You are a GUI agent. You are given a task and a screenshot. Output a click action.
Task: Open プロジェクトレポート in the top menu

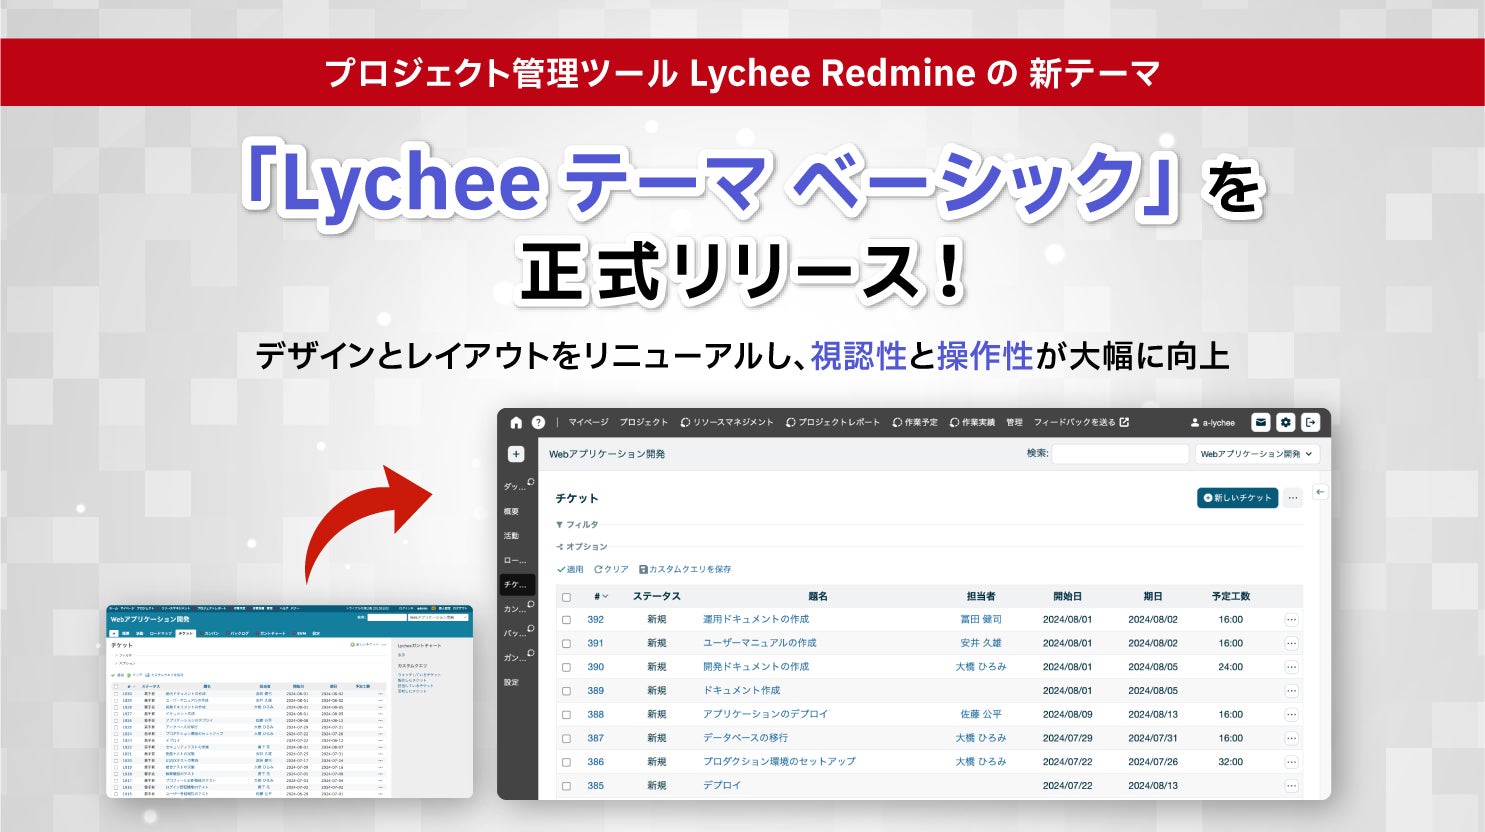tap(833, 422)
